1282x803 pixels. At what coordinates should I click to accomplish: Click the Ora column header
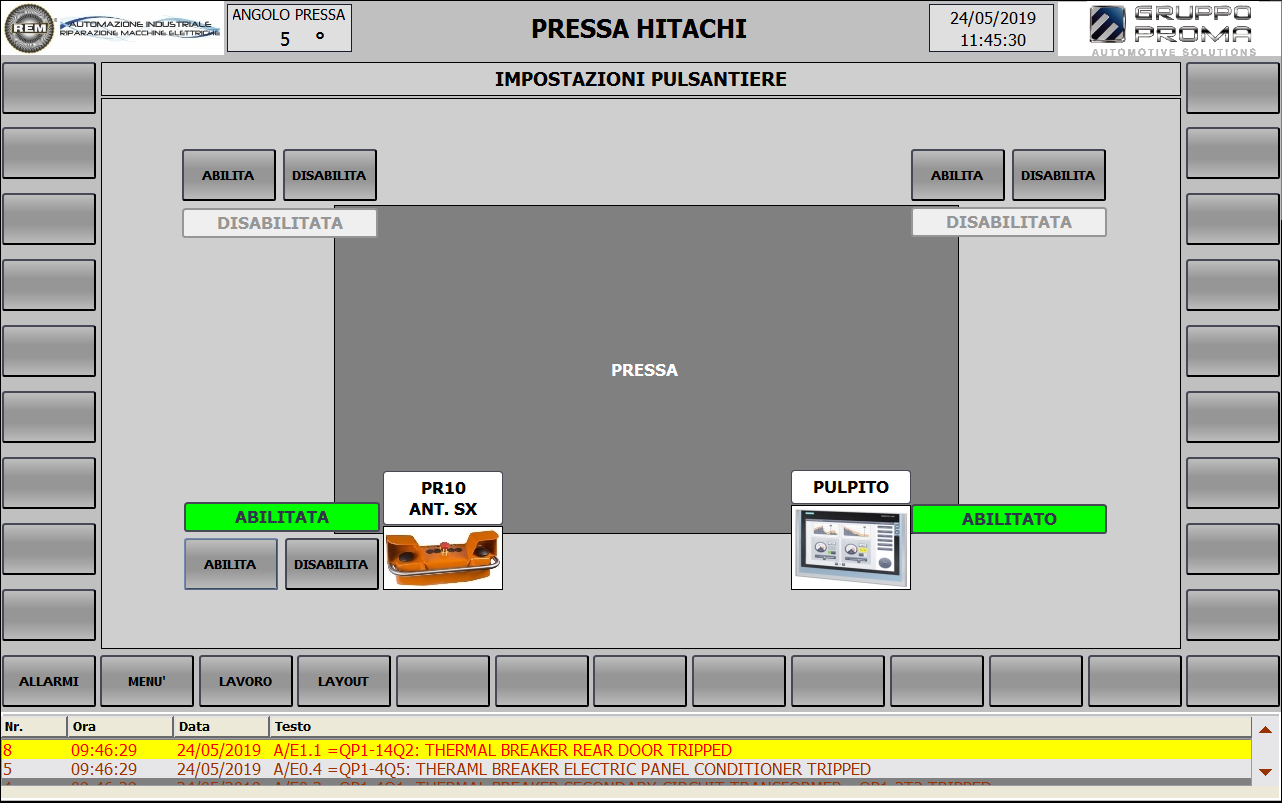click(120, 726)
